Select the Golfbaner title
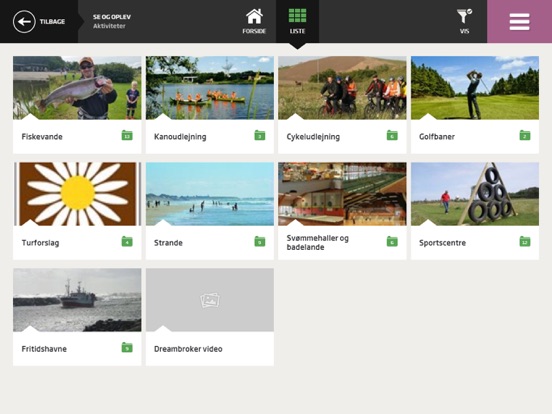 click(x=437, y=137)
